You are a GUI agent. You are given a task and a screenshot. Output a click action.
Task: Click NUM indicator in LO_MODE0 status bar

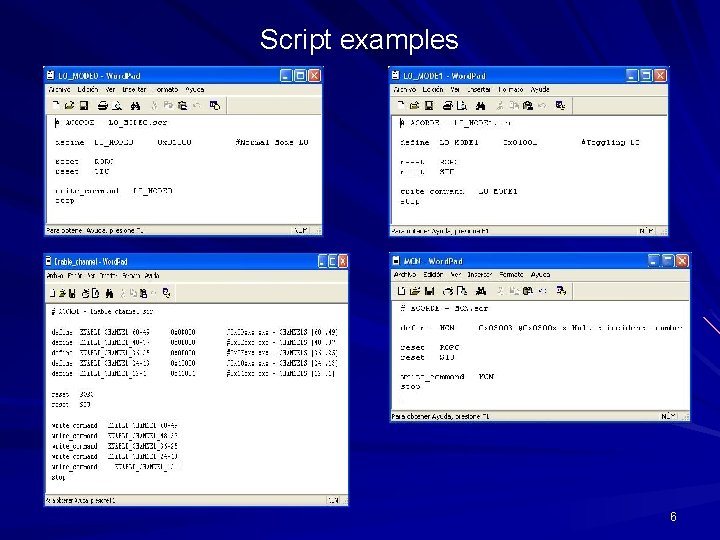[301, 230]
